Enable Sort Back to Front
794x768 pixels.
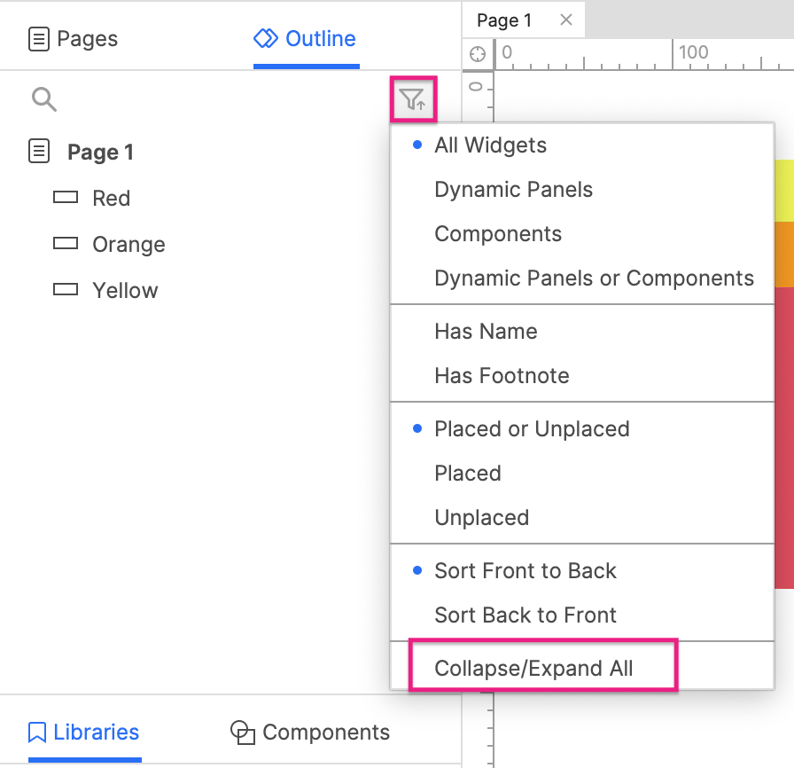pos(525,615)
